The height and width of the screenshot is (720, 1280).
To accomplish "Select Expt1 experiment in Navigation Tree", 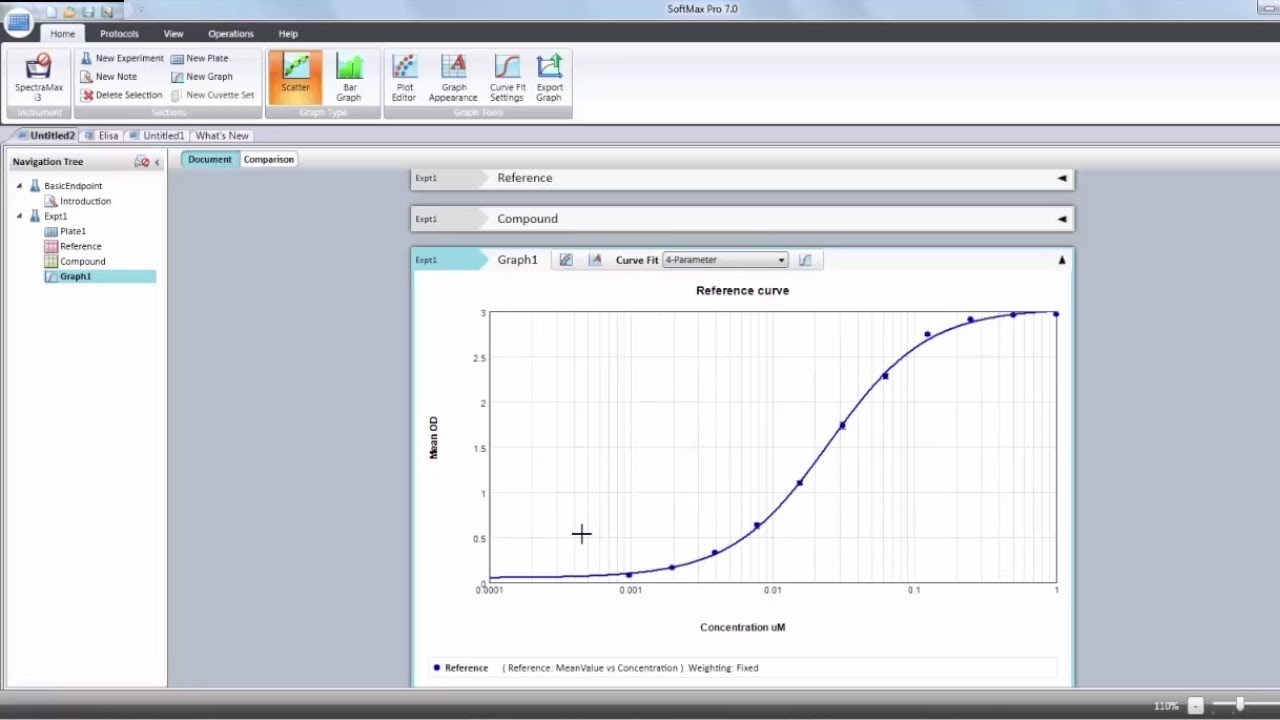I will coord(56,216).
